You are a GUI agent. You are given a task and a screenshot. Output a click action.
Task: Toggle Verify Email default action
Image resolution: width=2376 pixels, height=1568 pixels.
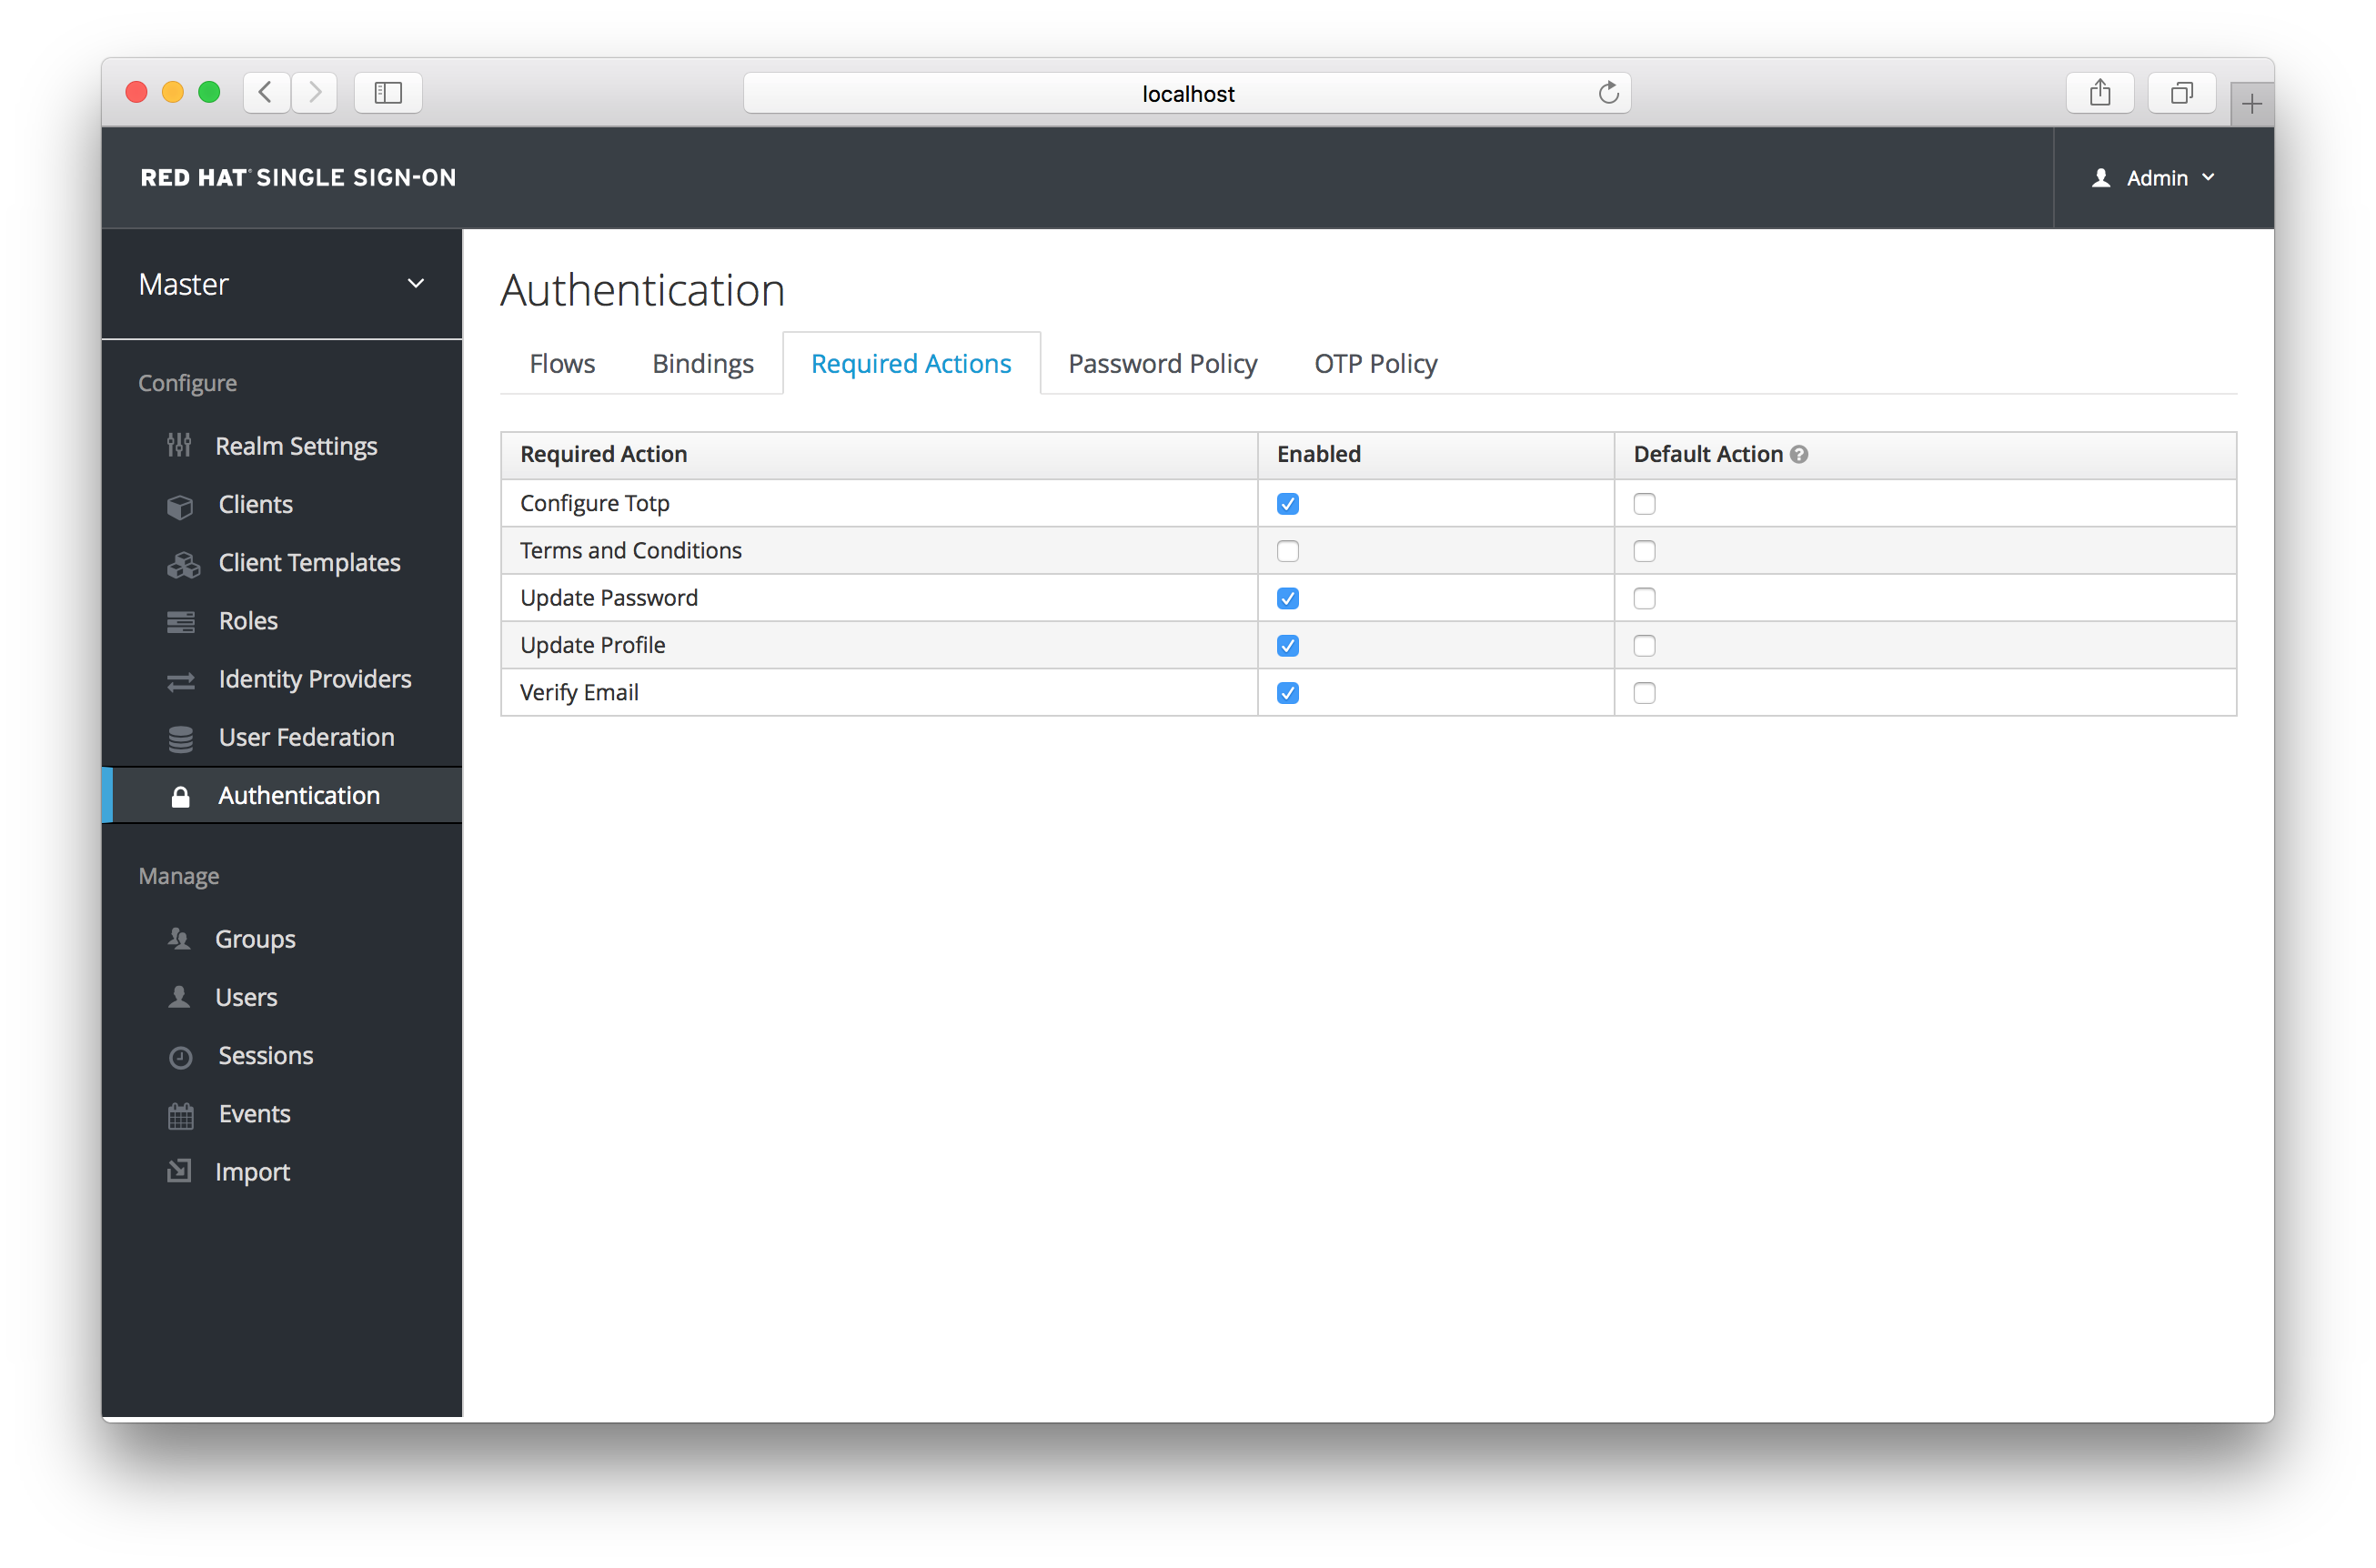pos(1645,693)
